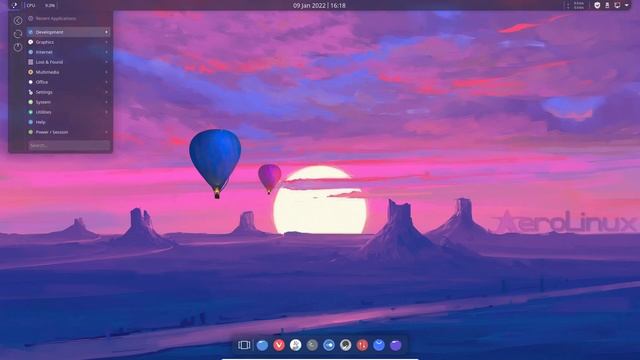Open the Office category
640x360 pixels.
69,82
